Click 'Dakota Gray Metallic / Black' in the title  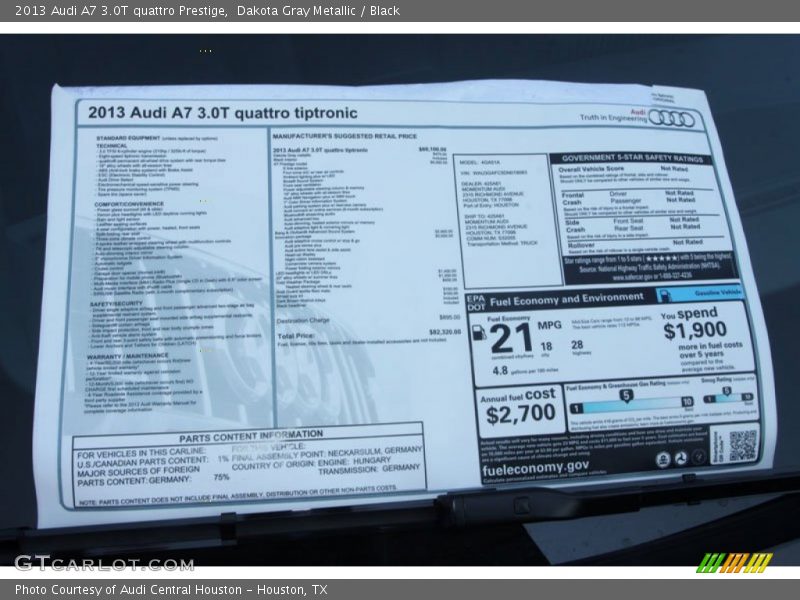[318, 11]
